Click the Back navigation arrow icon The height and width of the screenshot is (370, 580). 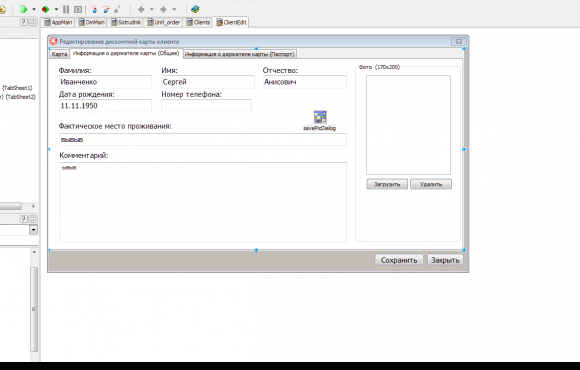[x=141, y=9]
